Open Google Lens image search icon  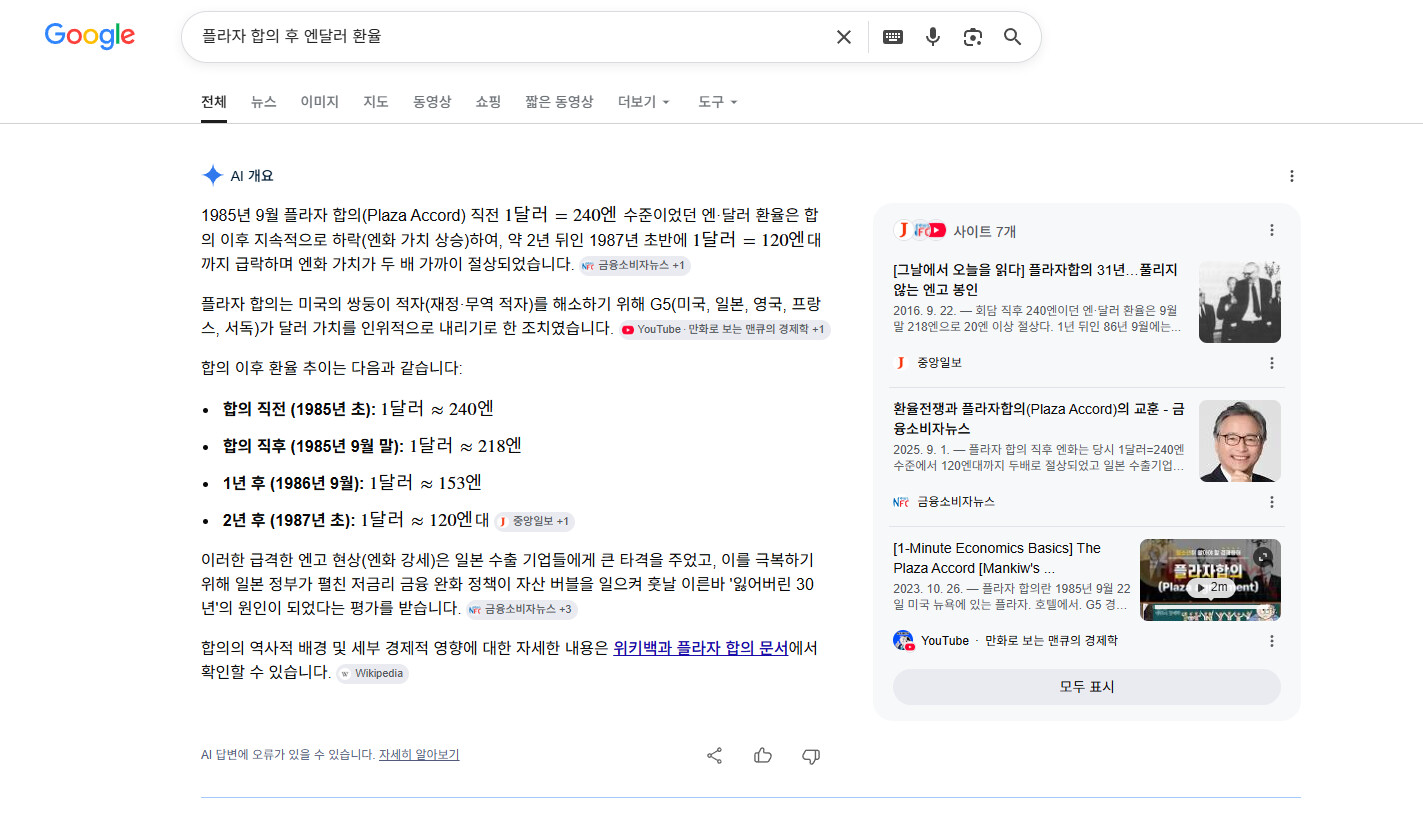[x=973, y=37]
